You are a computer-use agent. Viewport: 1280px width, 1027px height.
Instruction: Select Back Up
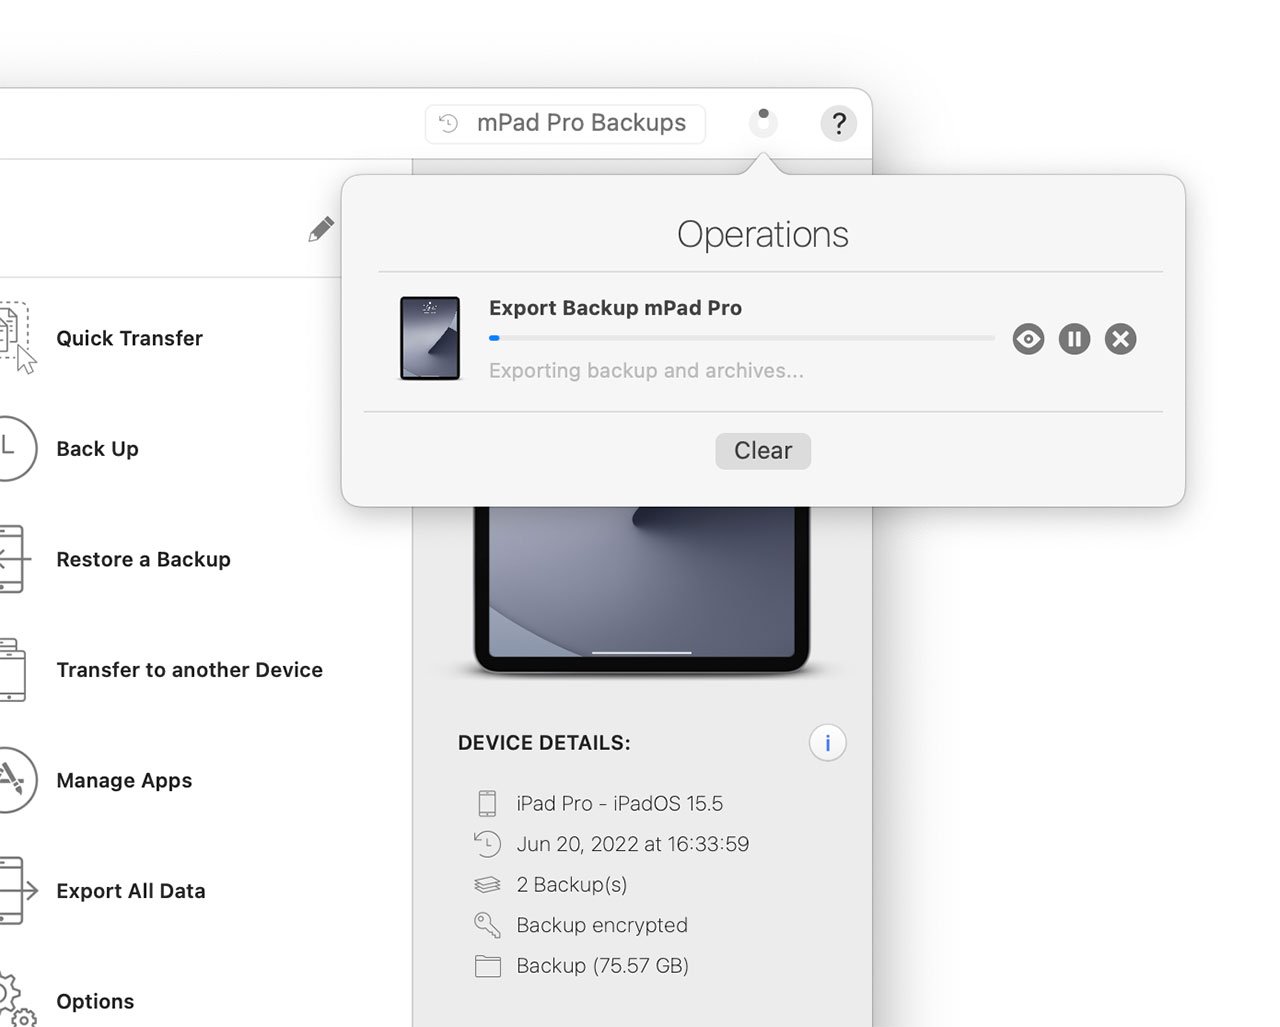click(97, 449)
